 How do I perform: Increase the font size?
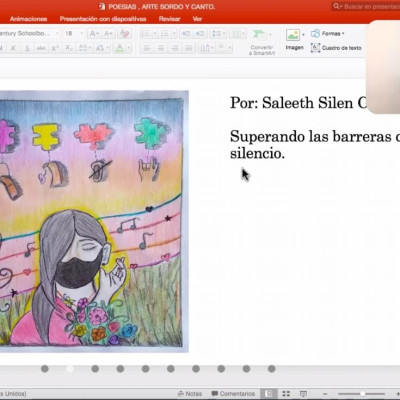[94, 33]
